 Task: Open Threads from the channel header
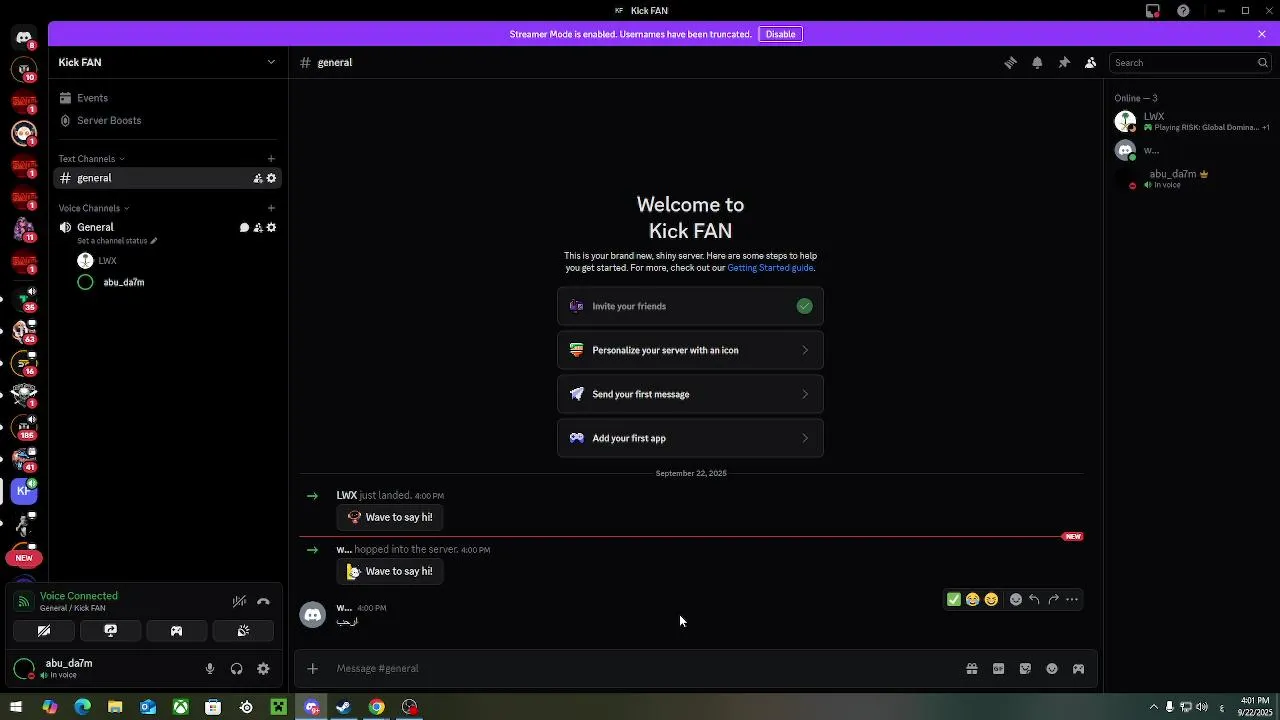click(1010, 62)
